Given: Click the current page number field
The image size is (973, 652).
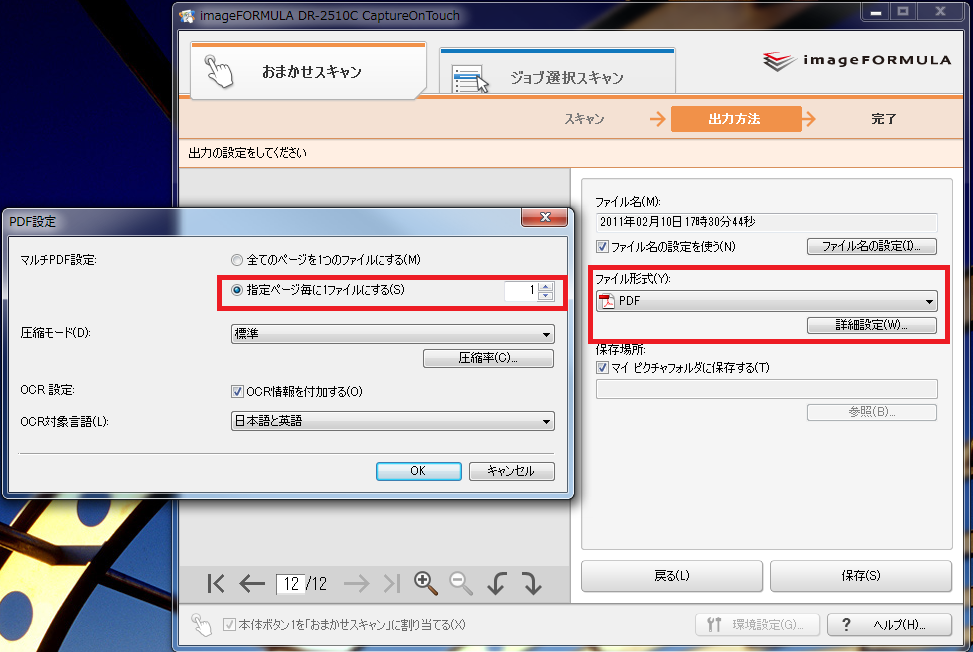Looking at the screenshot, I should click(x=290, y=584).
